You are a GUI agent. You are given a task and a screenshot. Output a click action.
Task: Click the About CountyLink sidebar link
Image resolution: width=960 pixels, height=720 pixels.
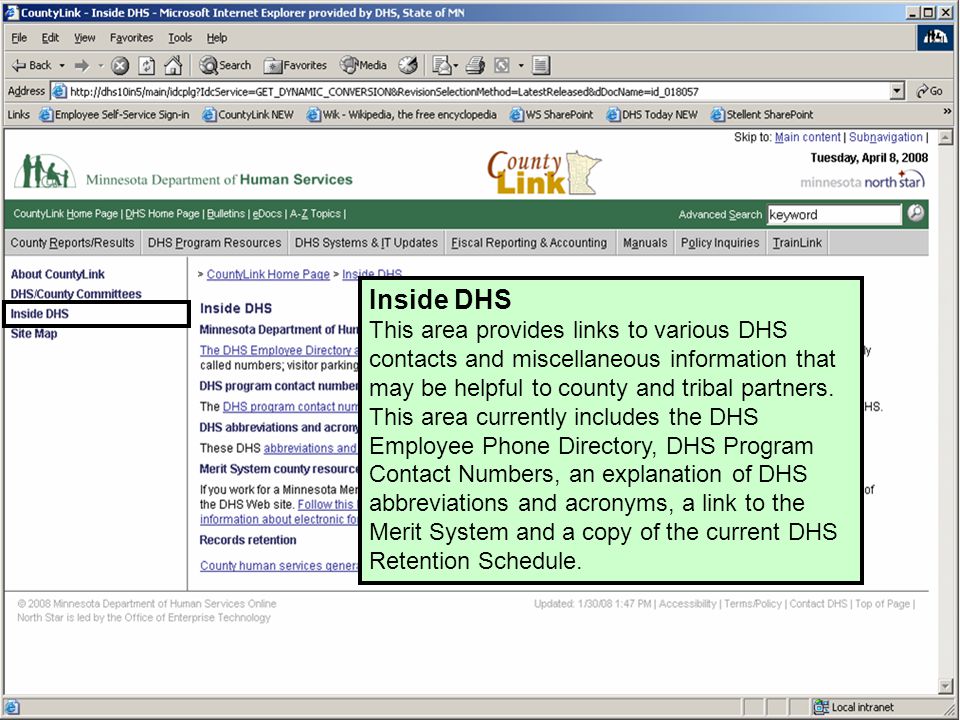58,274
